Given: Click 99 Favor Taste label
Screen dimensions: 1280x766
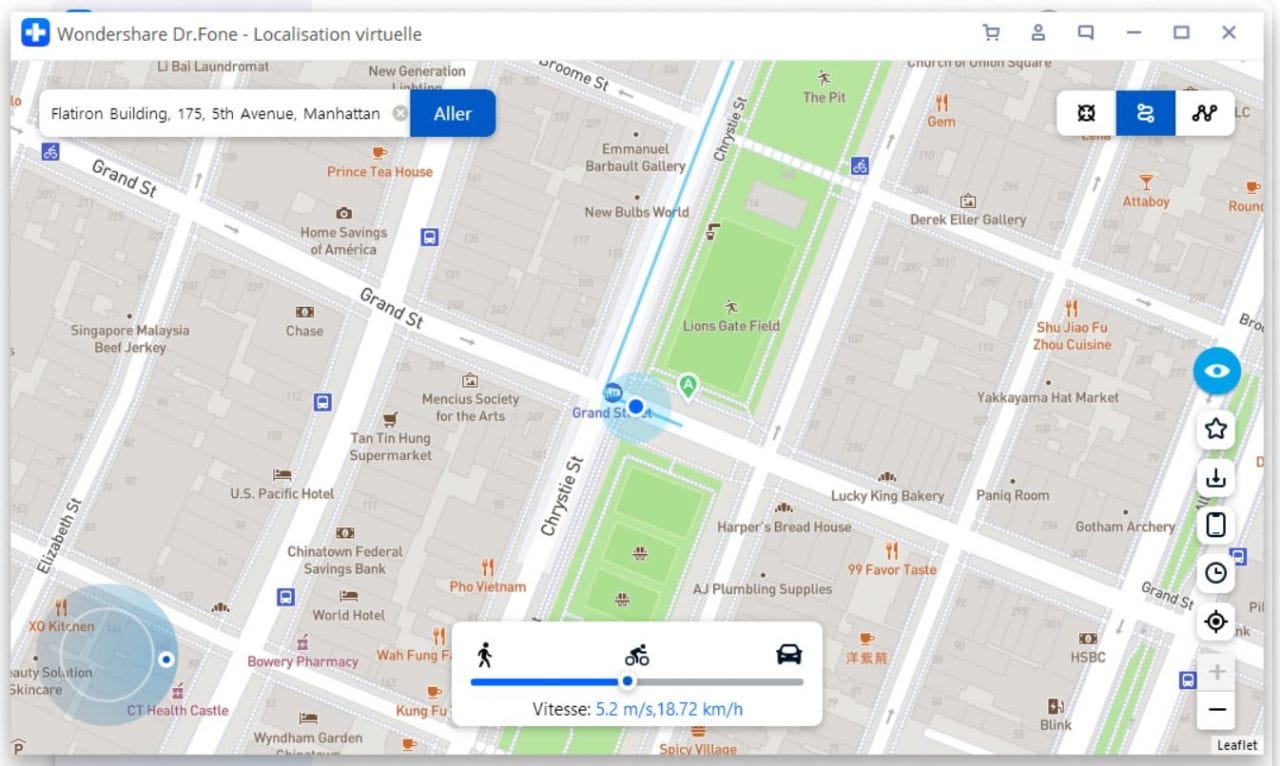Looking at the screenshot, I should (892, 569).
